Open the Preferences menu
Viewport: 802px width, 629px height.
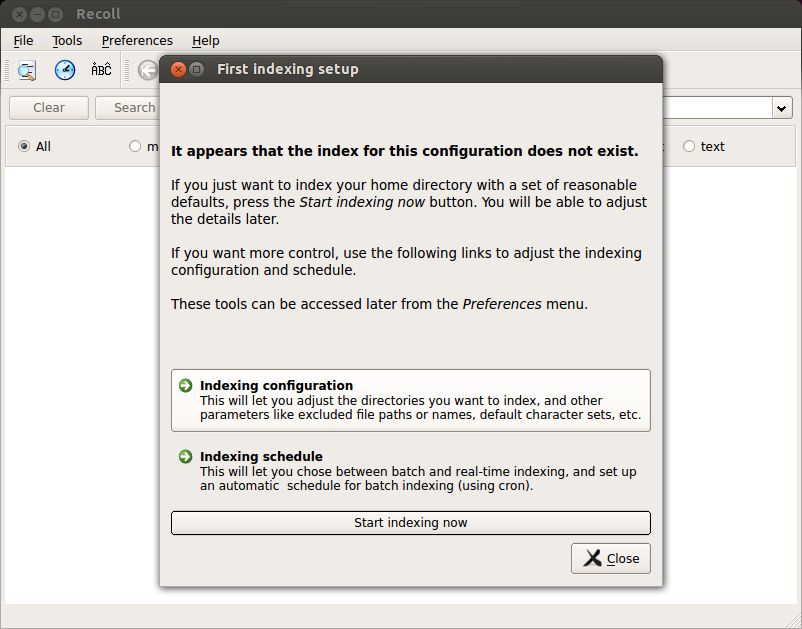(x=137, y=40)
